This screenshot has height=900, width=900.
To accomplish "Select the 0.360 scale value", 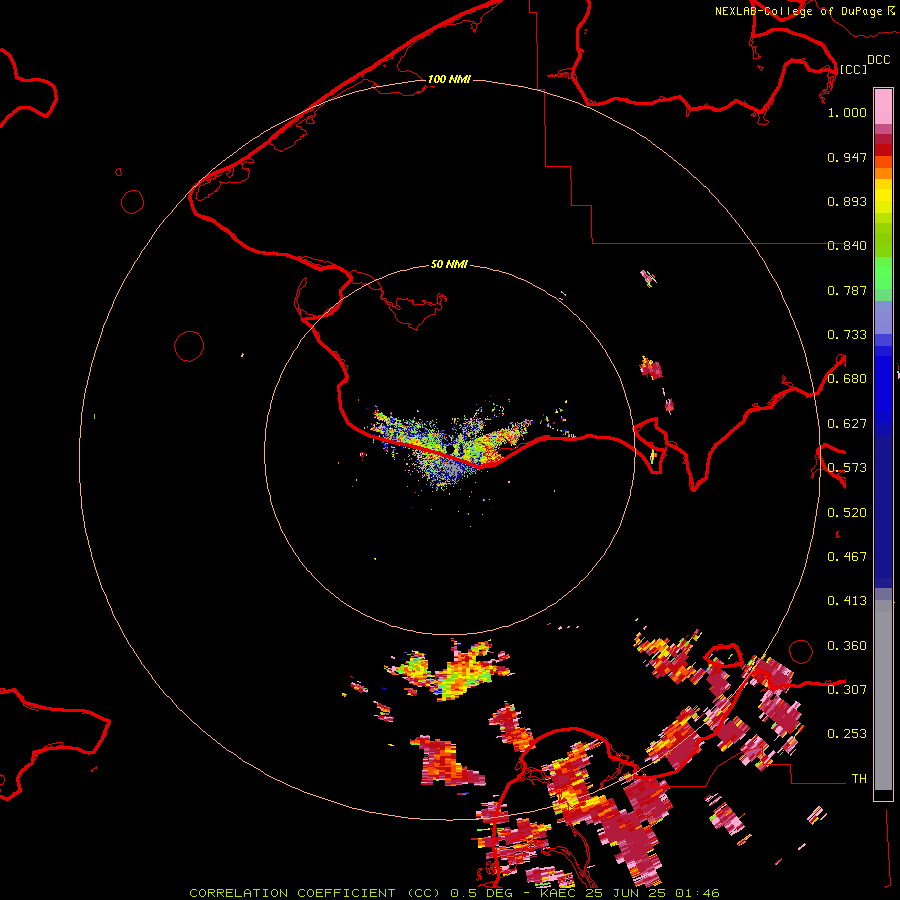I will point(847,646).
